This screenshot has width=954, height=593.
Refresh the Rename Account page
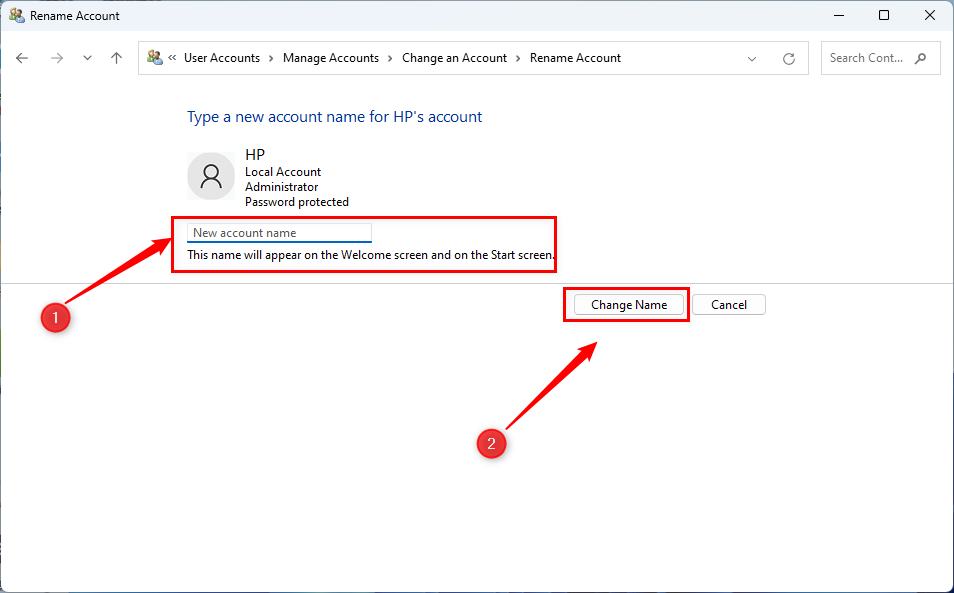tap(789, 58)
